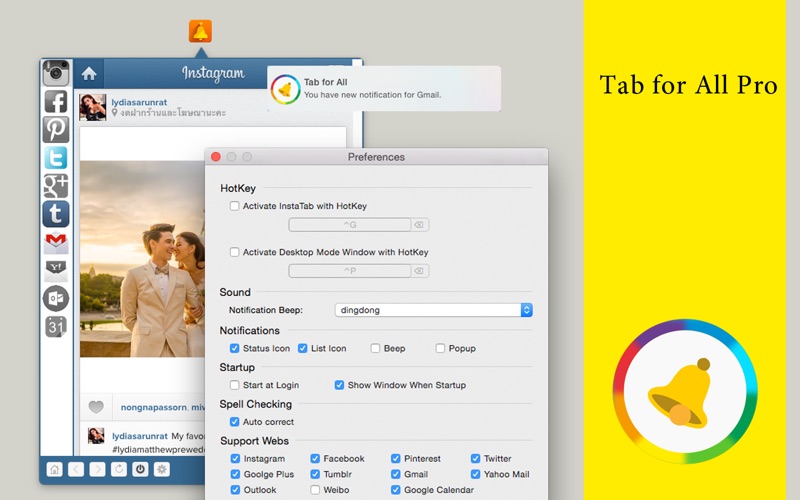Disable Auto correct spell checking

click(x=235, y=422)
